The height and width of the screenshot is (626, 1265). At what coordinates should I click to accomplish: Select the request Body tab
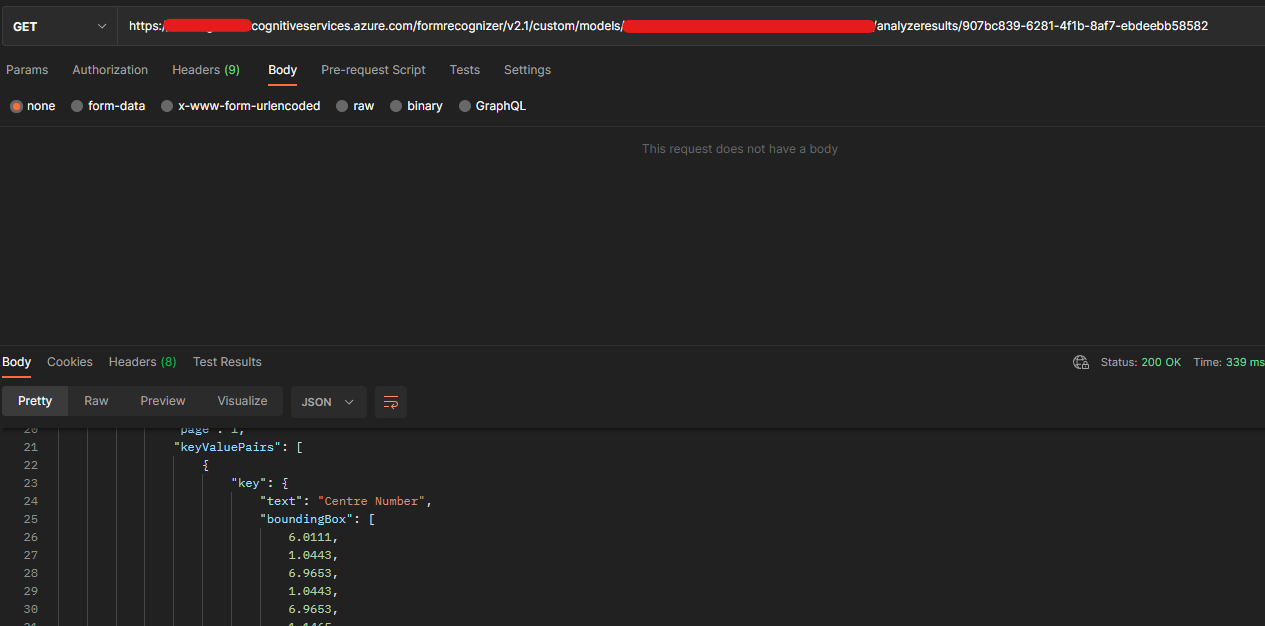point(282,70)
